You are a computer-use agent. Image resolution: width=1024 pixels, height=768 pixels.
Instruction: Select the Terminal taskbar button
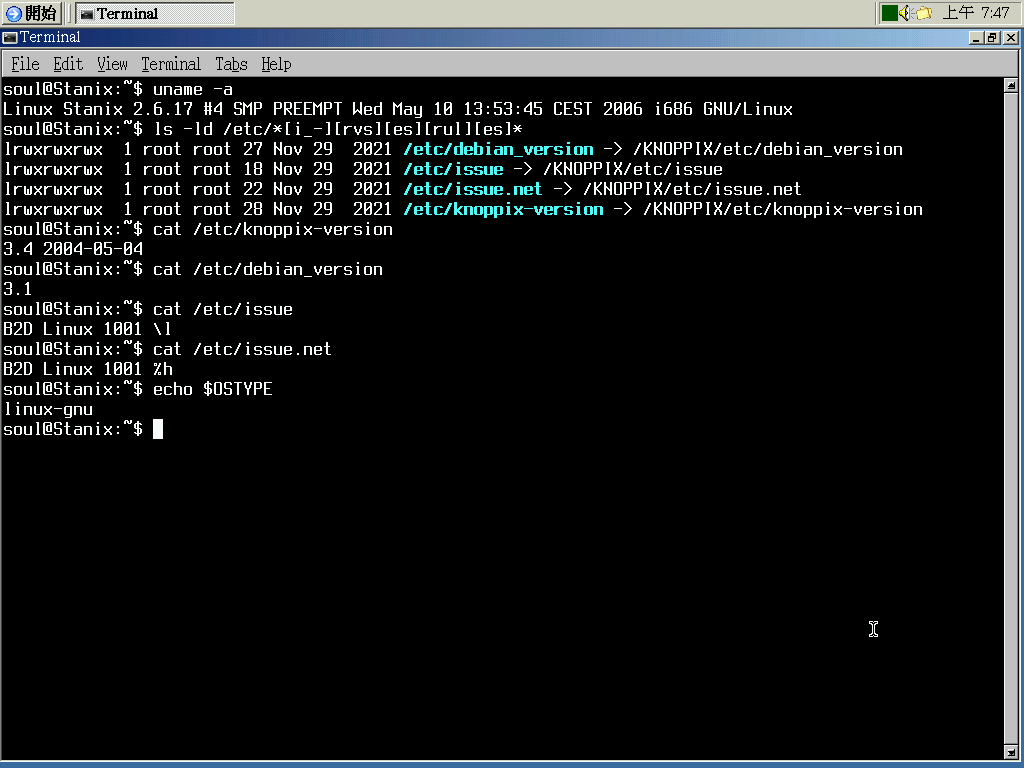[155, 13]
